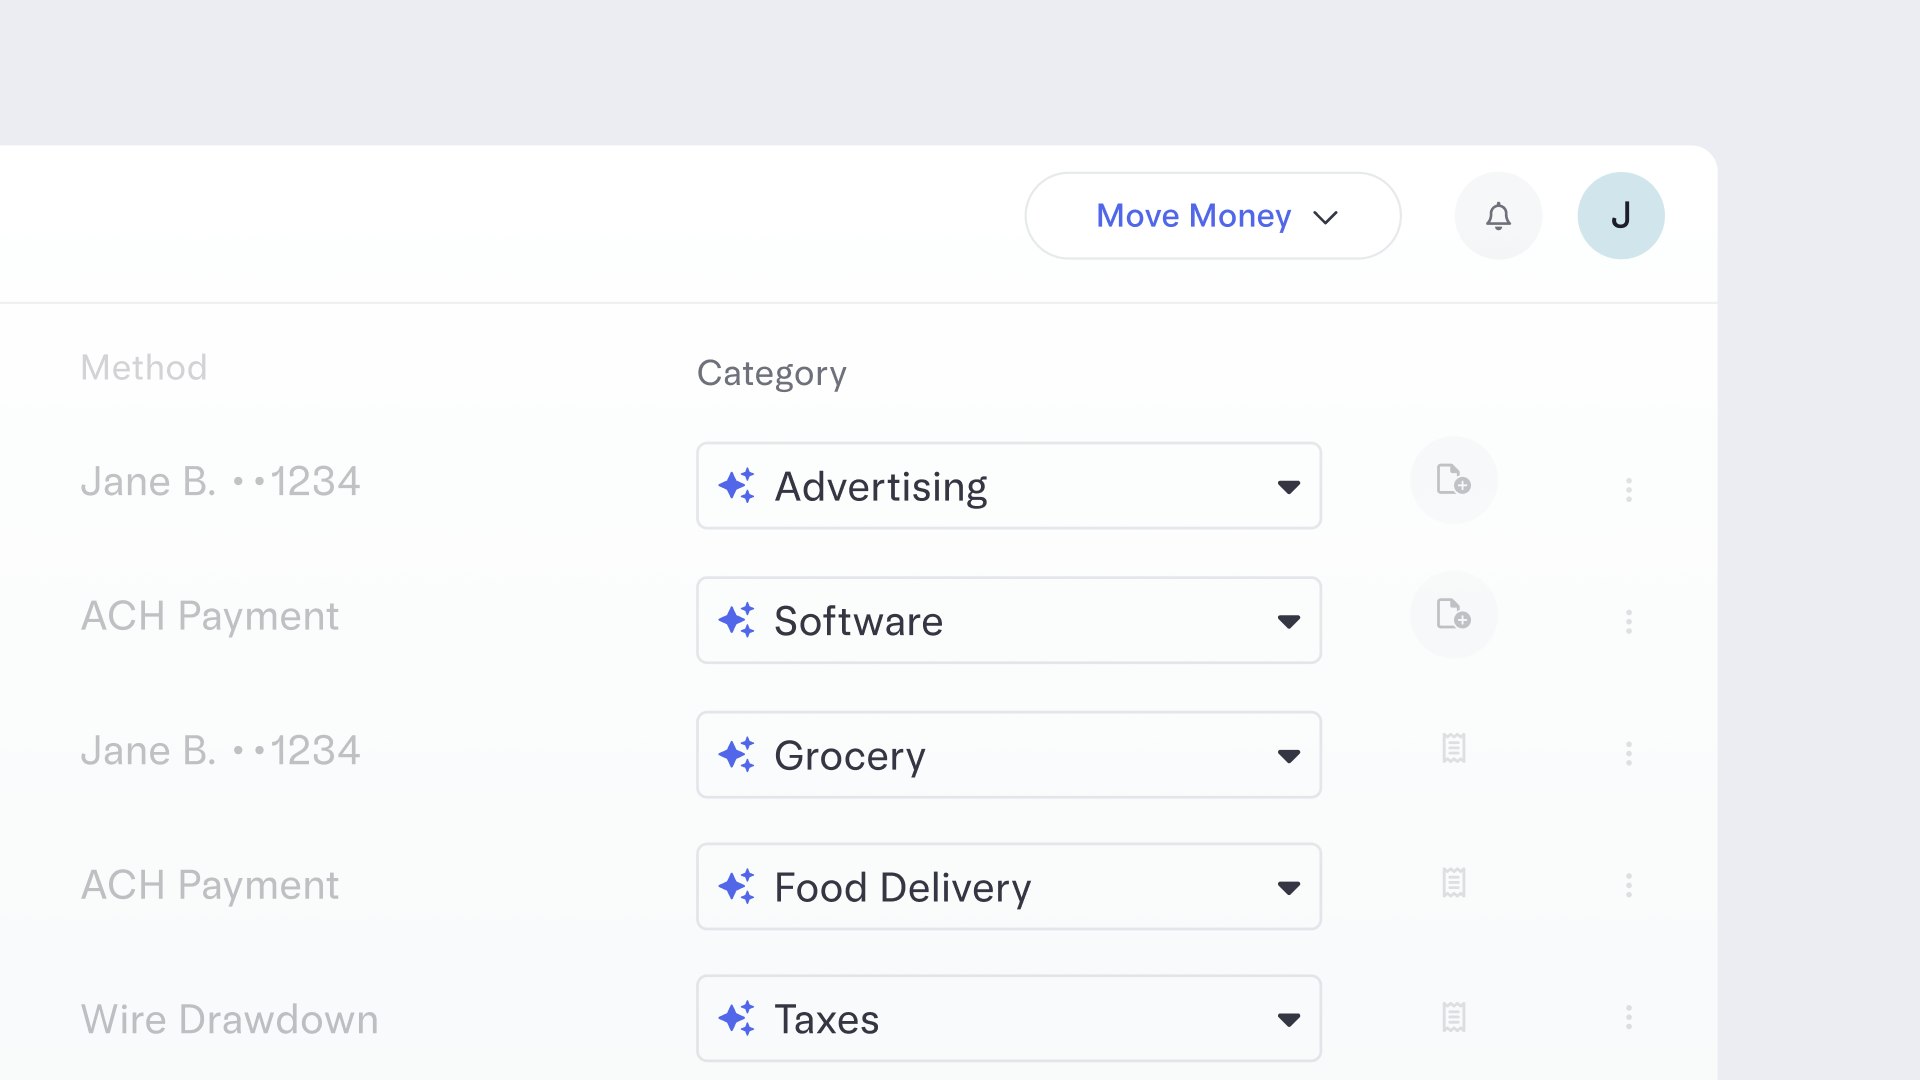The width and height of the screenshot is (1920, 1080).
Task: Click the AI sparkle icon beside Advertising
Action: (737, 486)
